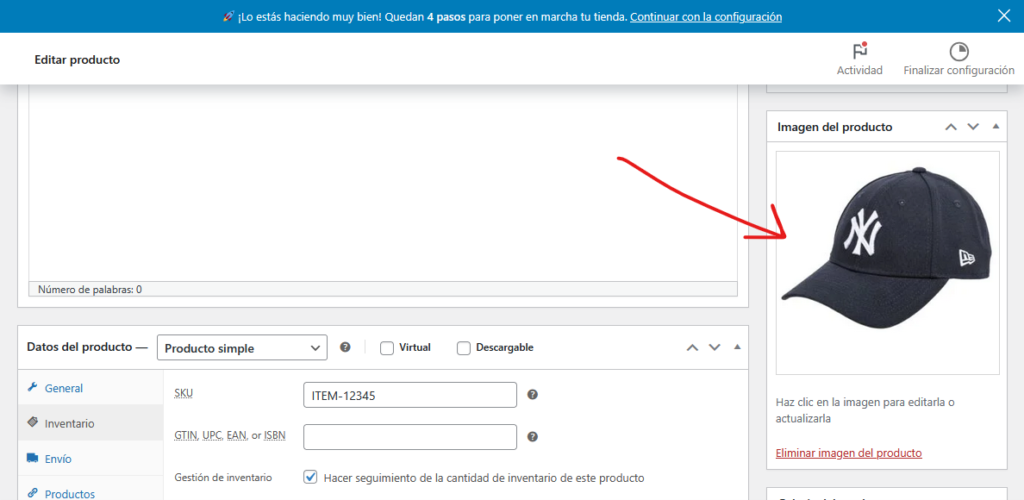The height and width of the screenshot is (500, 1024).
Task: Click Continuar con la configuración link
Action: (x=705, y=17)
